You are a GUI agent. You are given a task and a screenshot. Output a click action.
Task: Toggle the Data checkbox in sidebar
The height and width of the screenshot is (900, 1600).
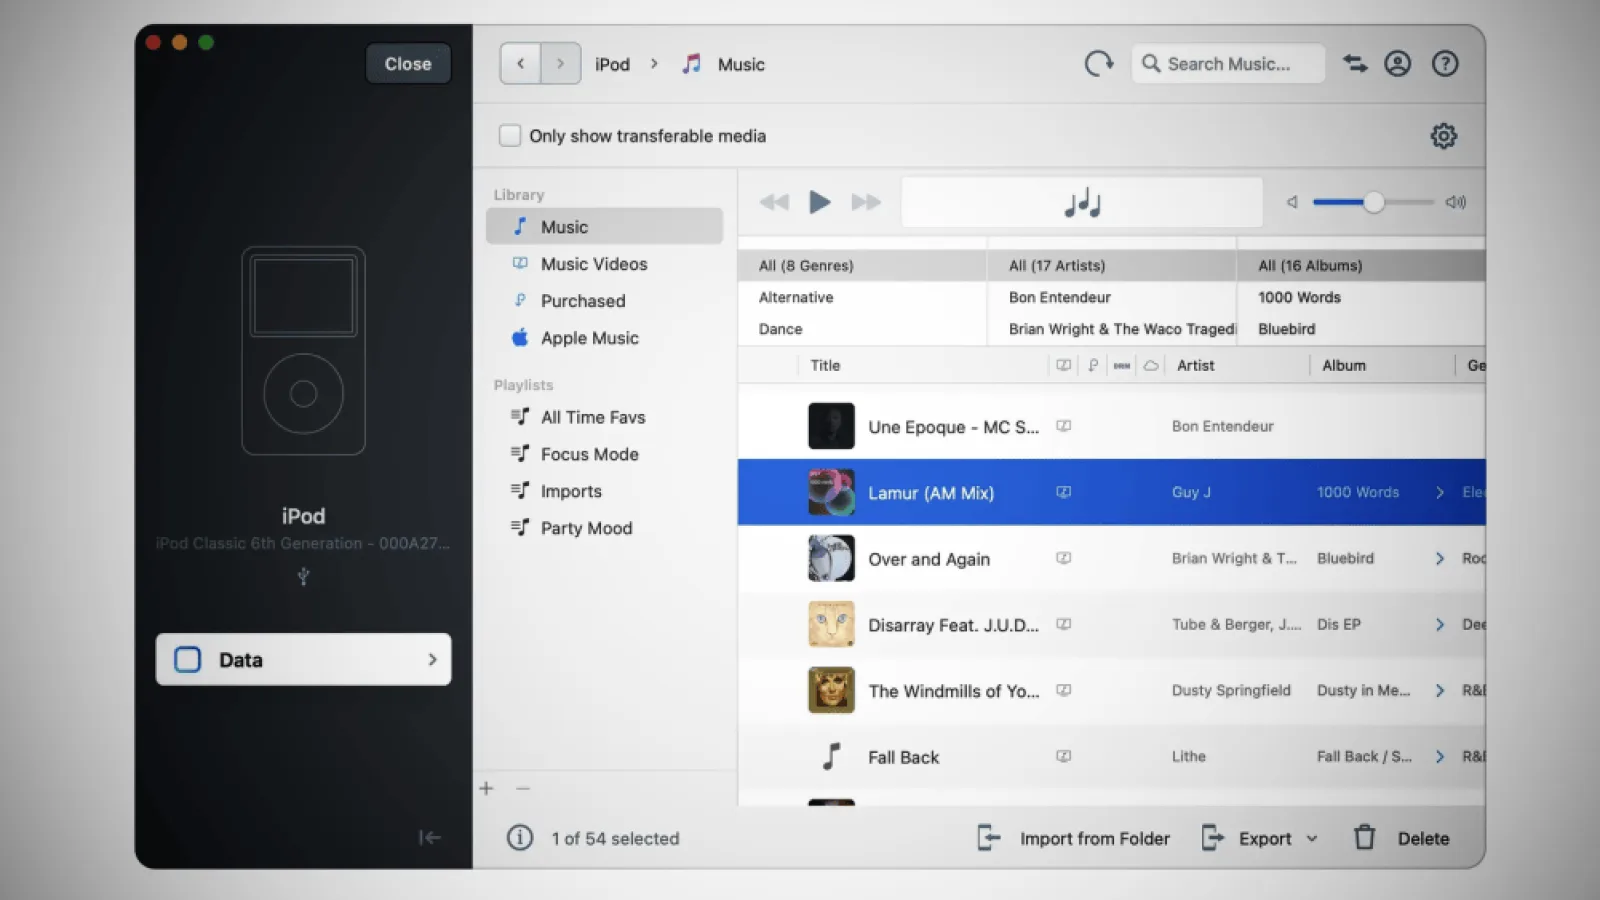tap(188, 660)
